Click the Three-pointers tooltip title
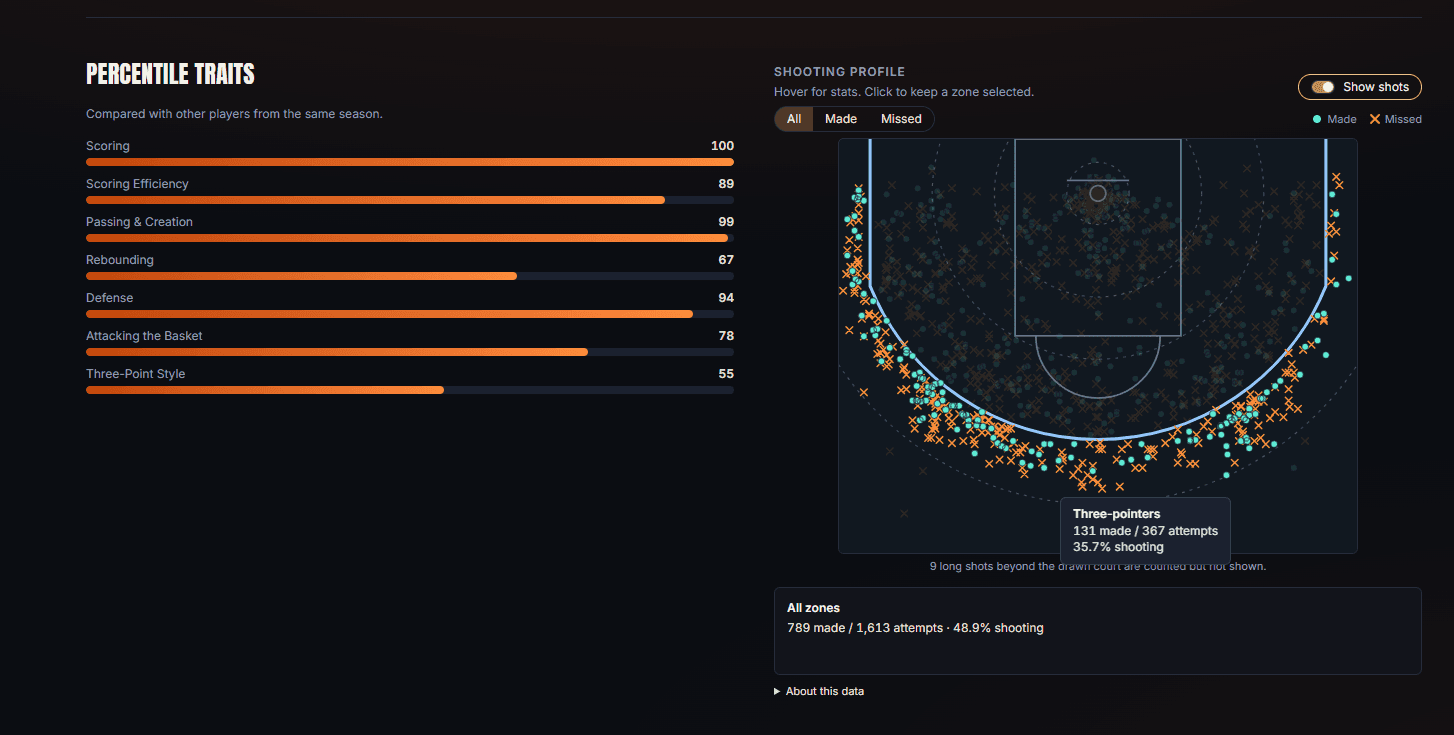The height and width of the screenshot is (735, 1454). tap(1116, 514)
